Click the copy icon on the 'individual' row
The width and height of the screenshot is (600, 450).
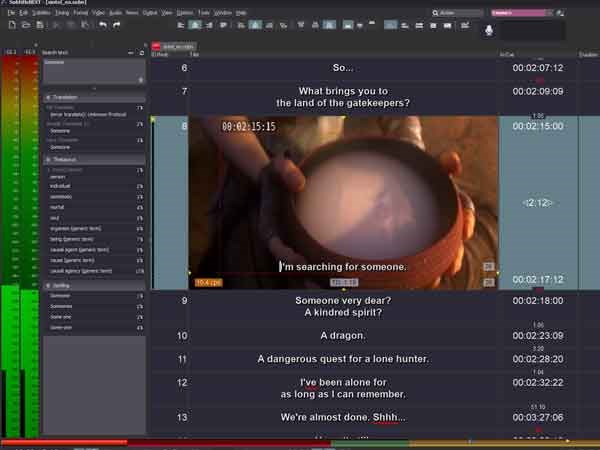point(140,186)
